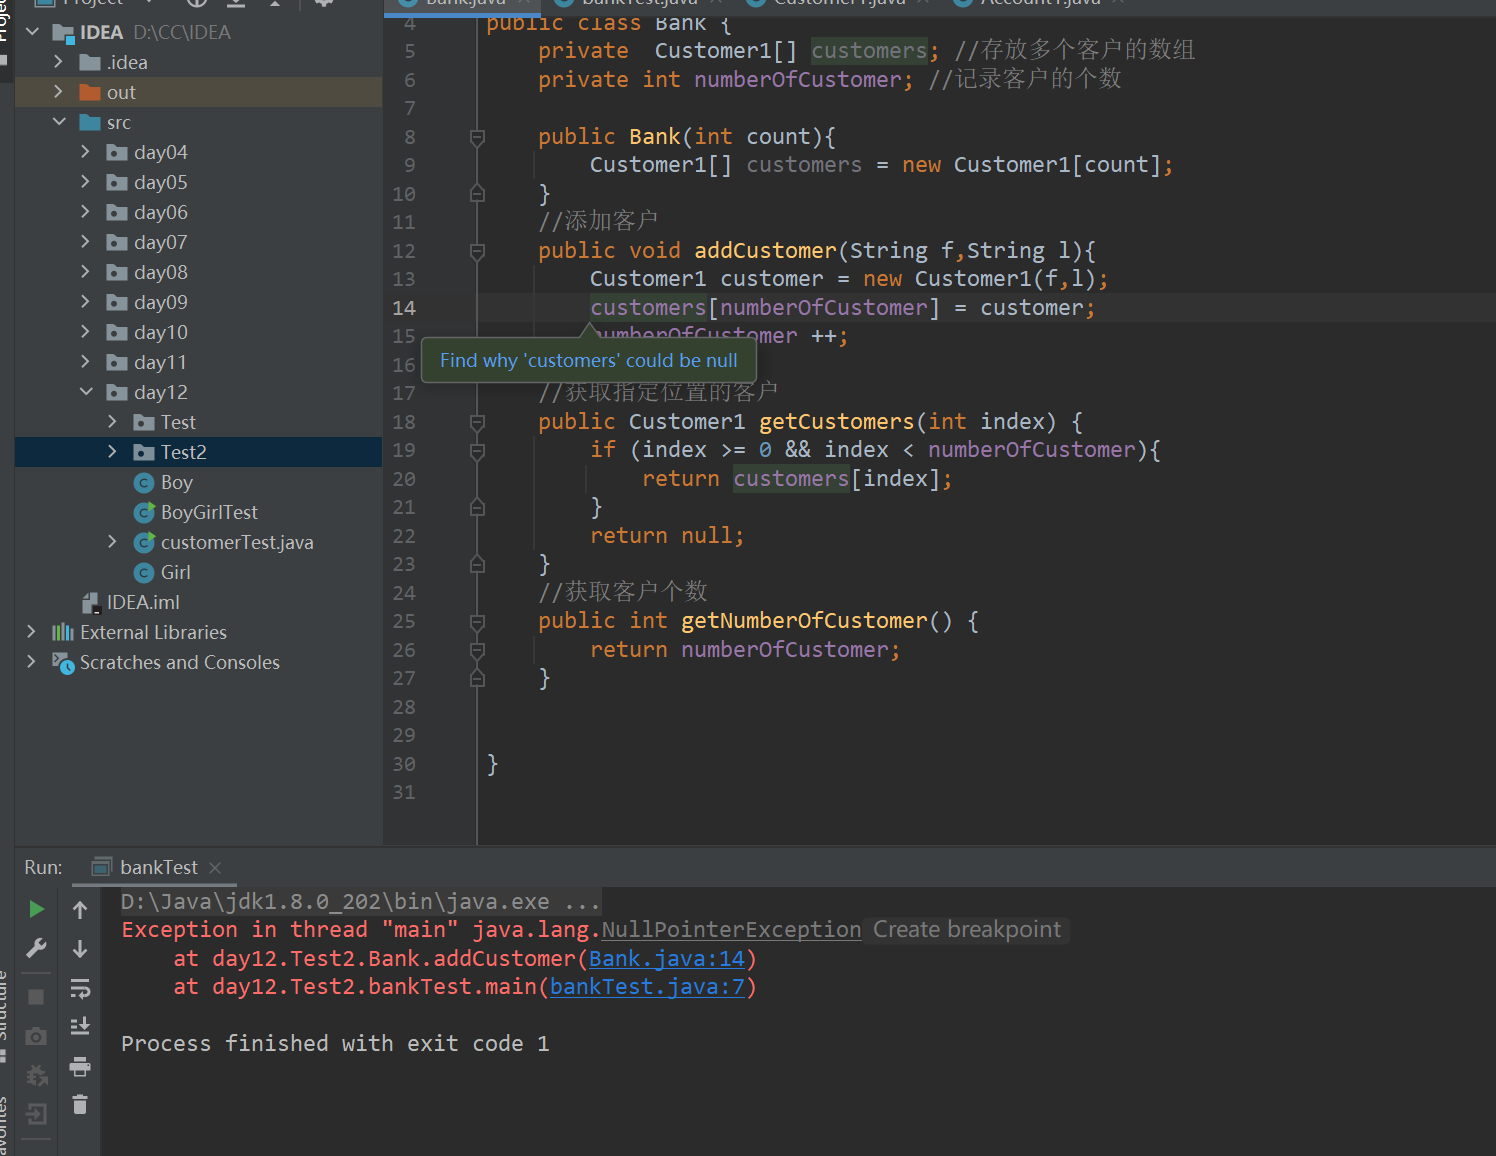Toggle scroll to end in the console

[x=80, y=1026]
